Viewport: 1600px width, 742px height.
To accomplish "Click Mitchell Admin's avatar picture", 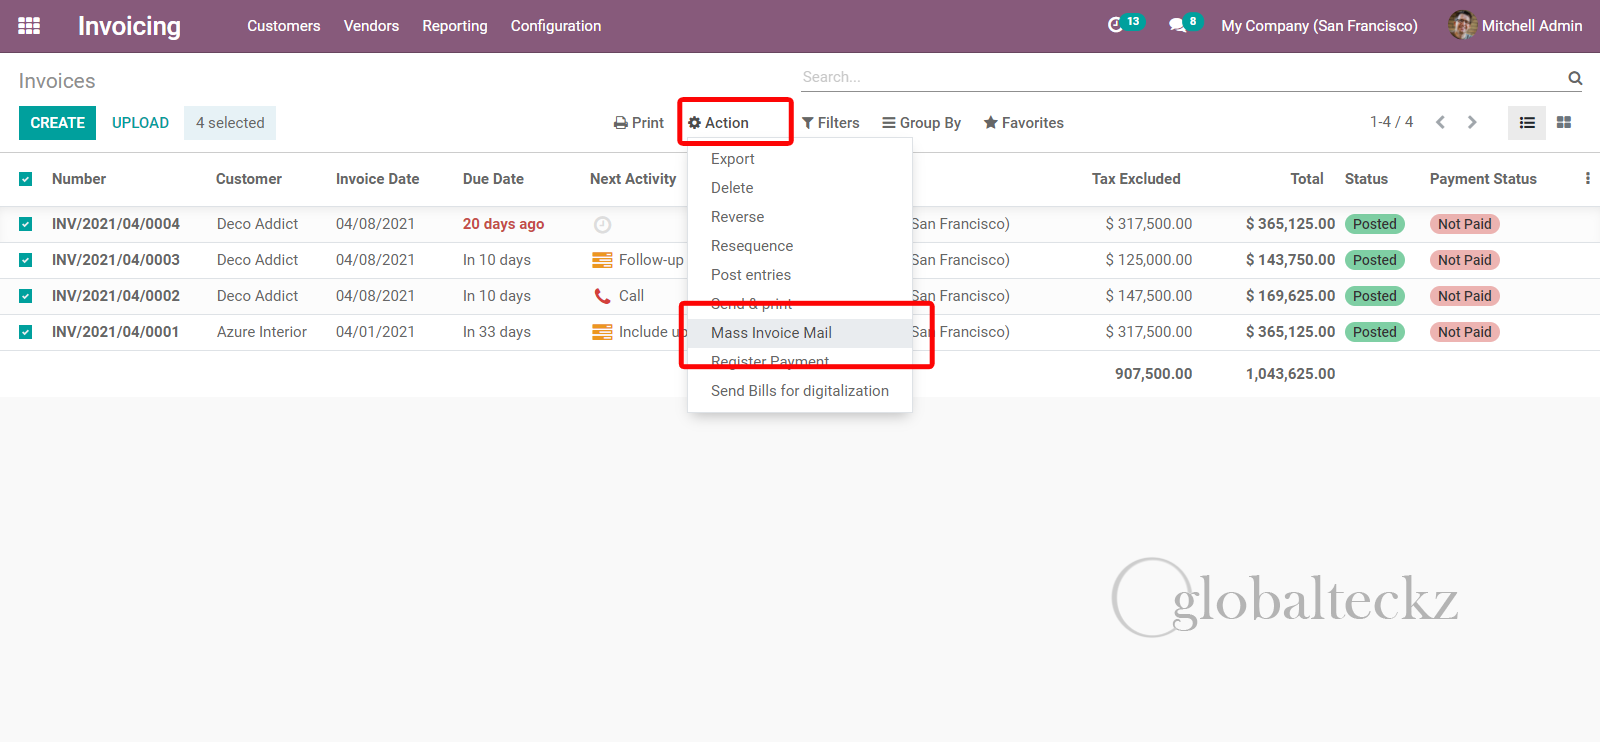I will (1462, 25).
